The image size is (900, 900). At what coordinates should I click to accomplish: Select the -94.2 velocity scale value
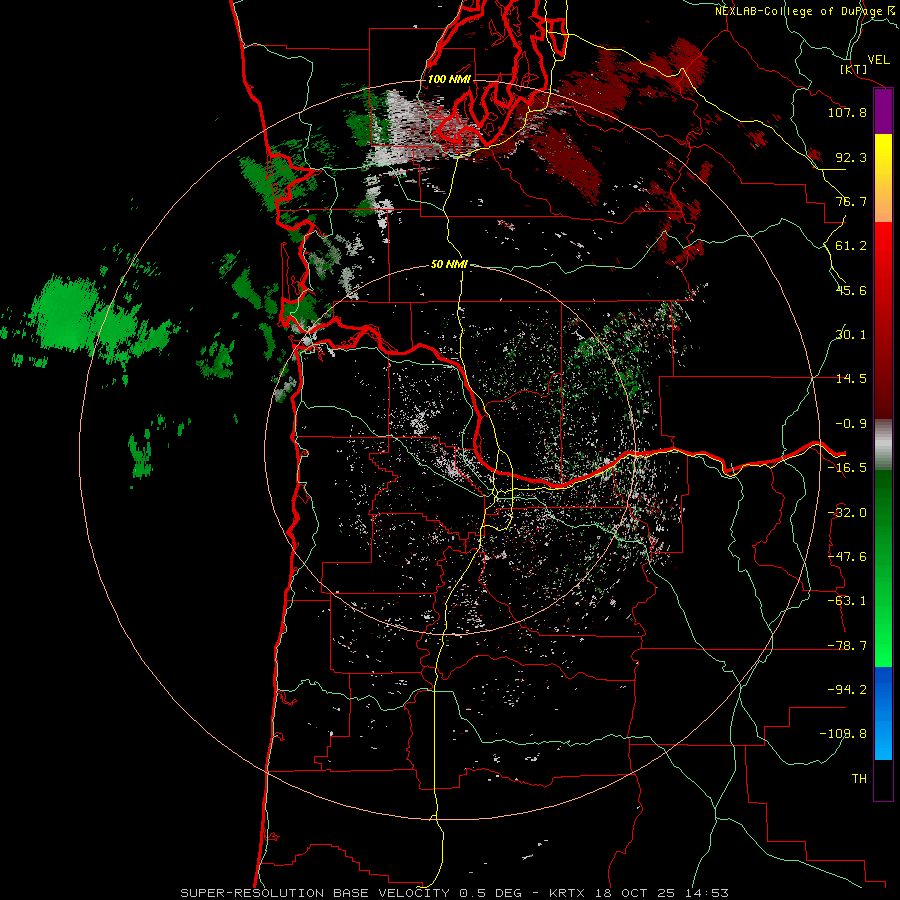(847, 690)
